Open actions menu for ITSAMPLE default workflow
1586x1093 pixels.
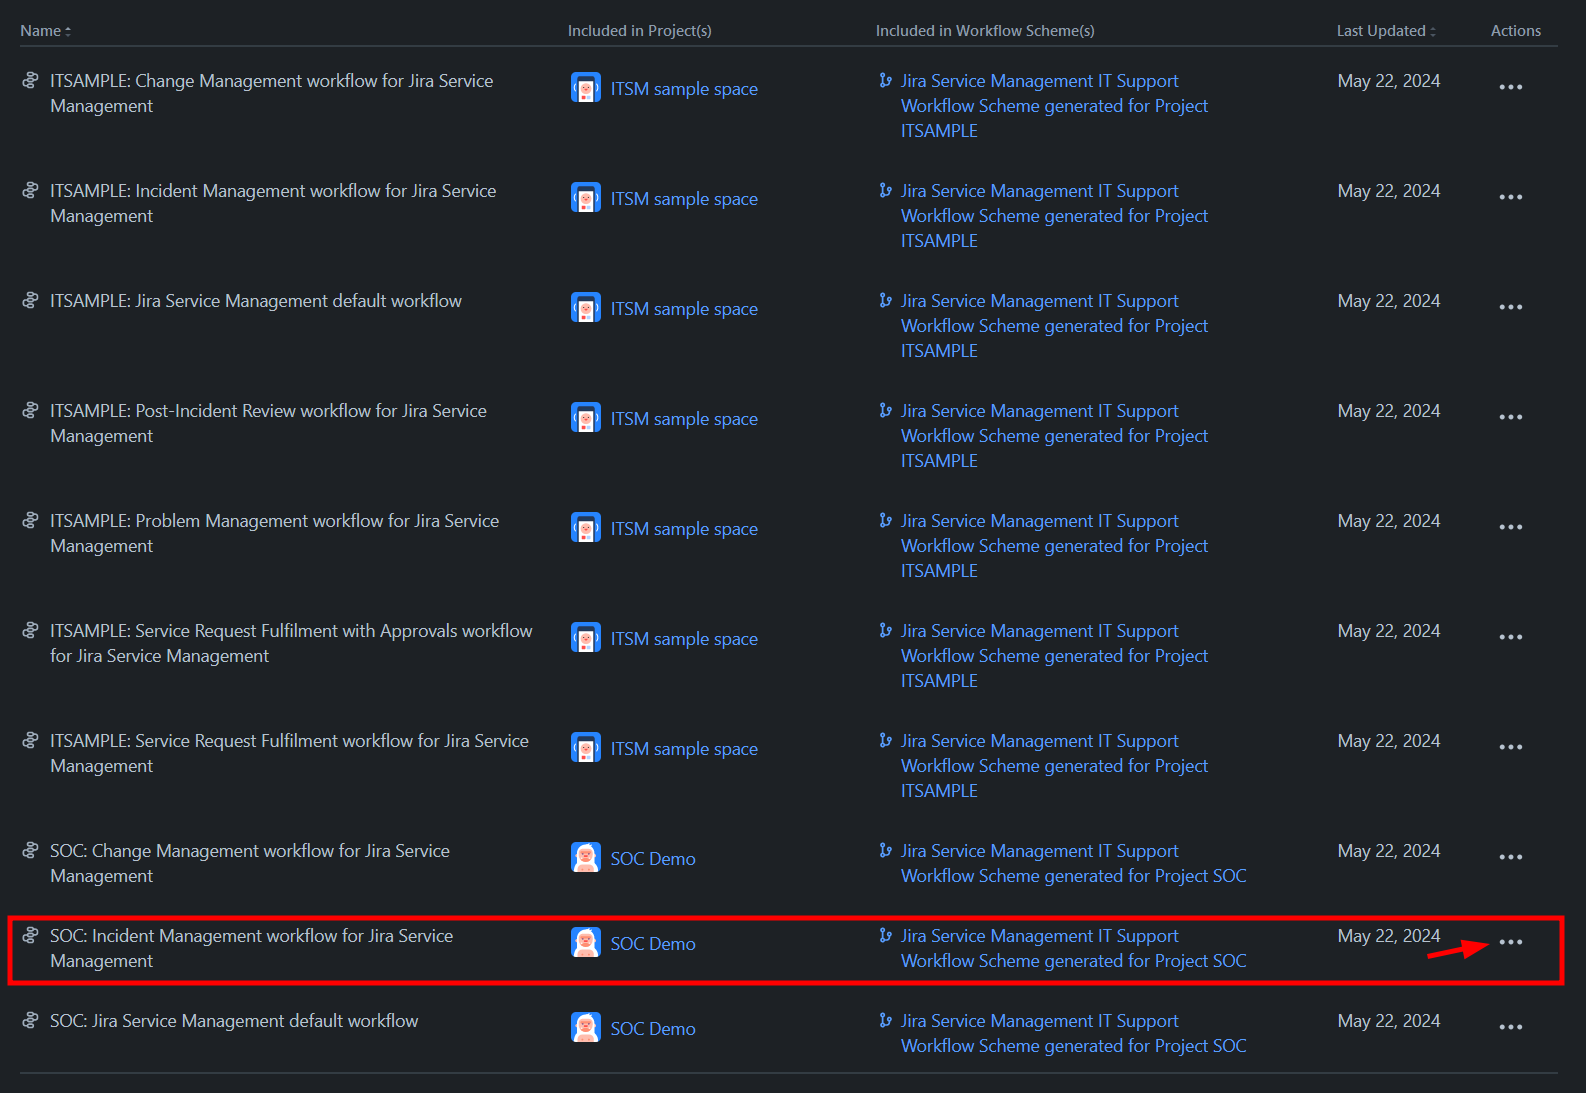(x=1510, y=307)
